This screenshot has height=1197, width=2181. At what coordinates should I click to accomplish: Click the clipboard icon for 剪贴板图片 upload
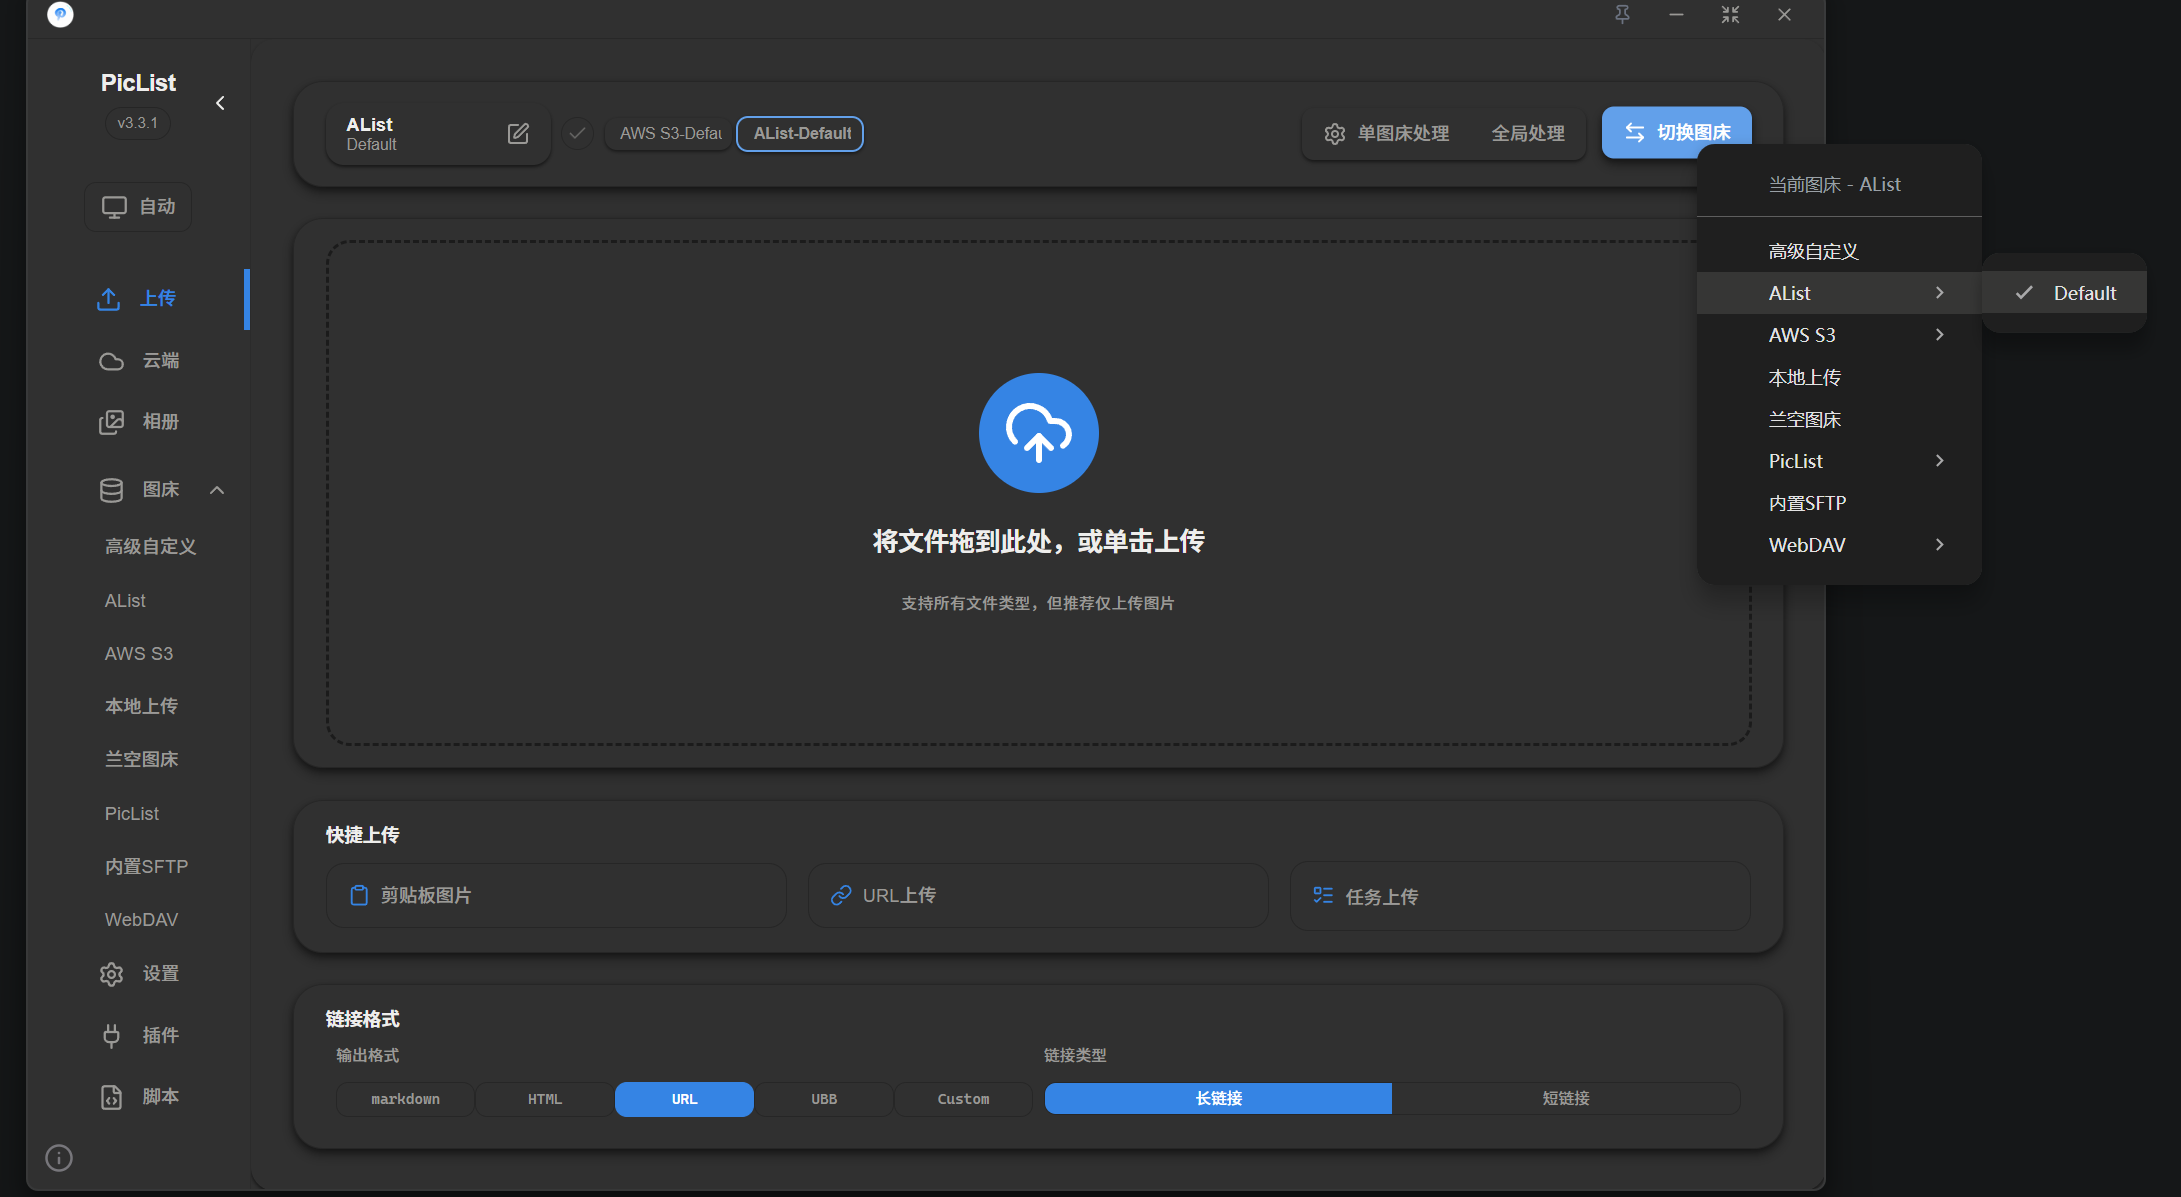tap(360, 895)
